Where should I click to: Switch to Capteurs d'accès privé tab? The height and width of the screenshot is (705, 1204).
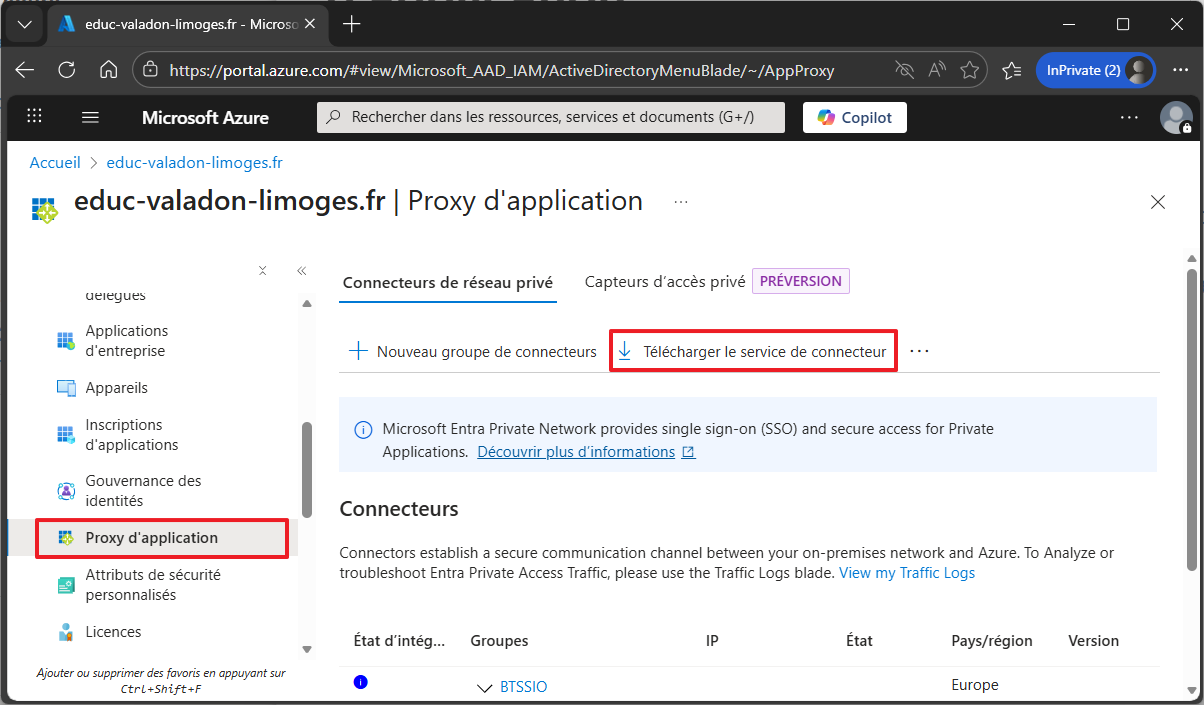(x=665, y=282)
